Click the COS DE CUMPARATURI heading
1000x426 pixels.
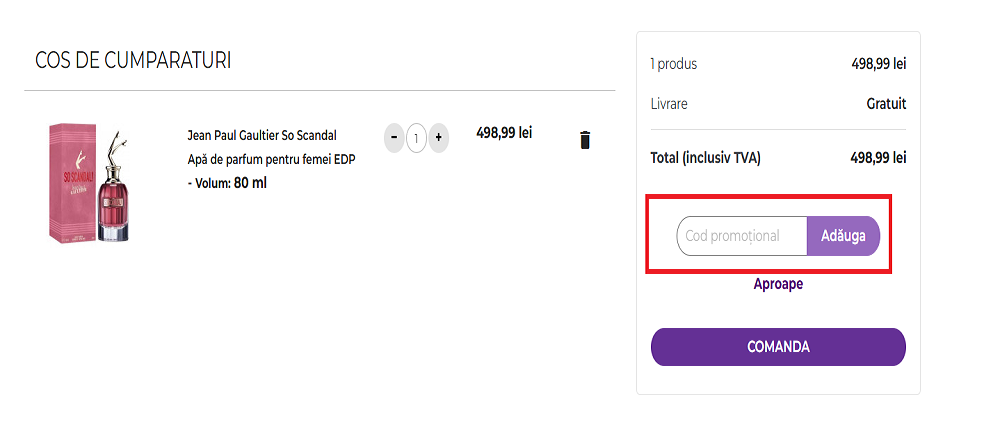pyautogui.click(x=133, y=61)
